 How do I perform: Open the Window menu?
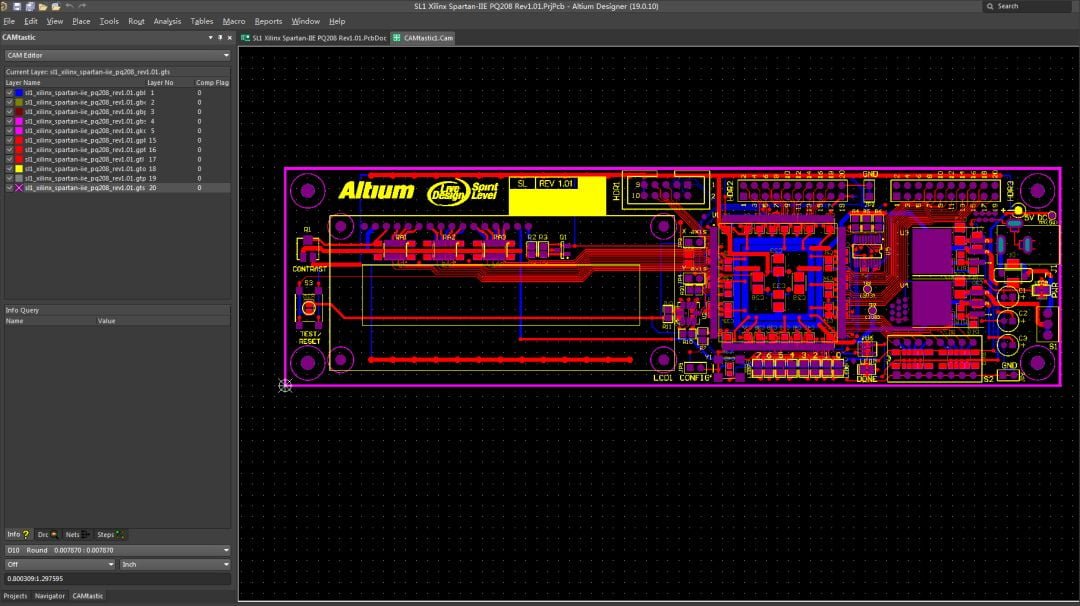tap(306, 21)
